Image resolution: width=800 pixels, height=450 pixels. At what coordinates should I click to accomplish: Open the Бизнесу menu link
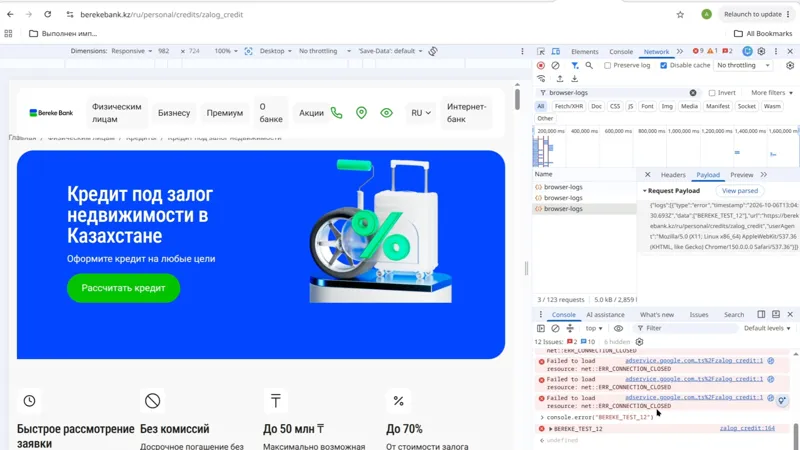[x=173, y=113]
